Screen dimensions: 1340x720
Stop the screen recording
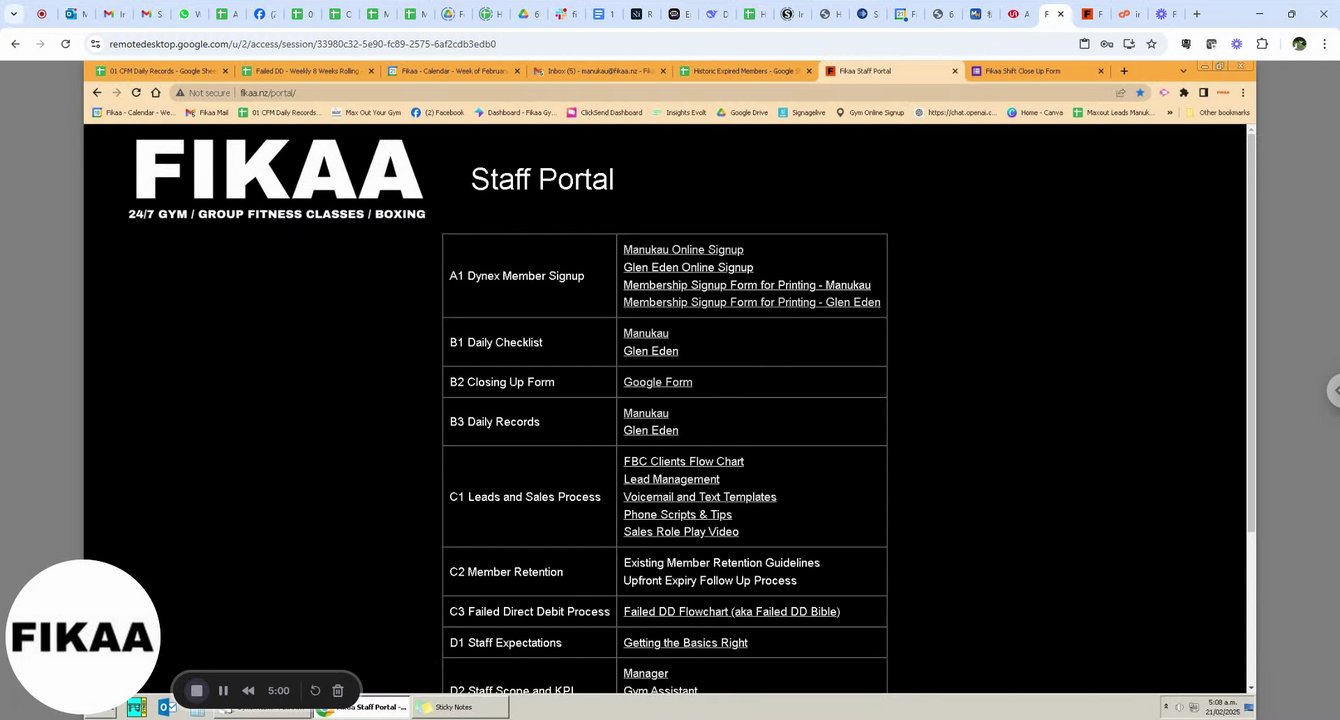click(197, 691)
